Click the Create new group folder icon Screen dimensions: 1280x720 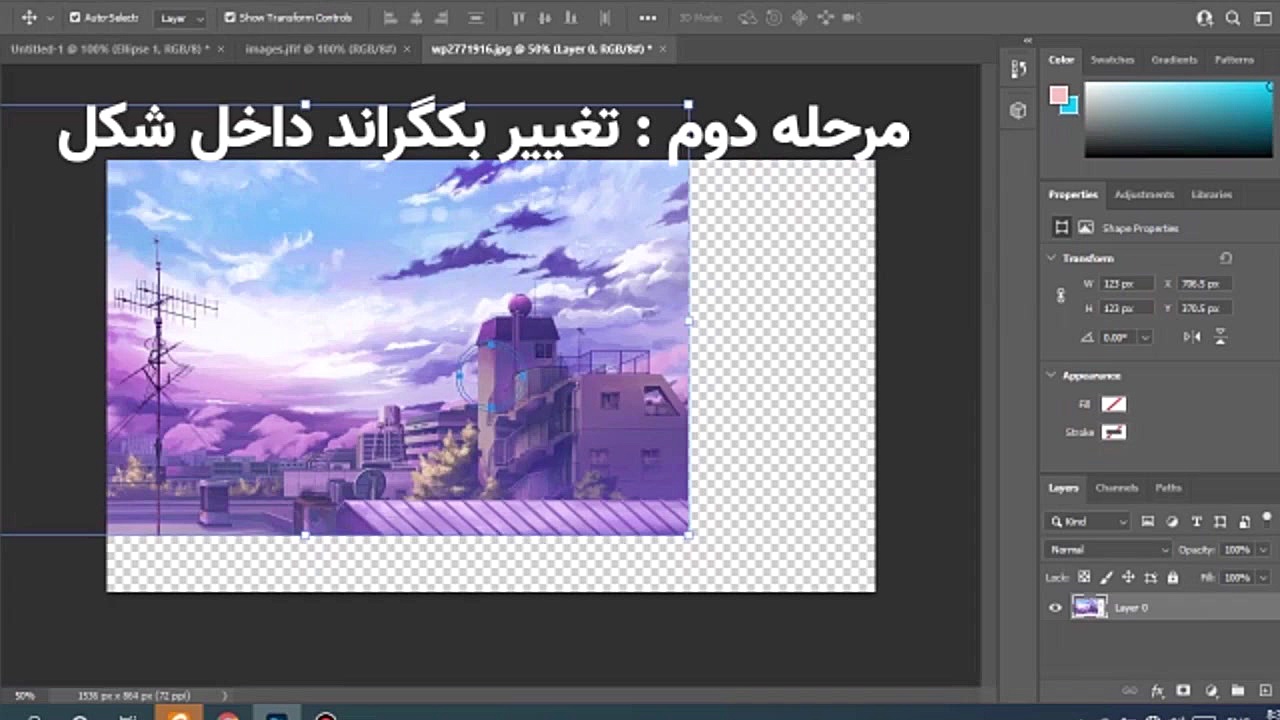pos(1238,690)
